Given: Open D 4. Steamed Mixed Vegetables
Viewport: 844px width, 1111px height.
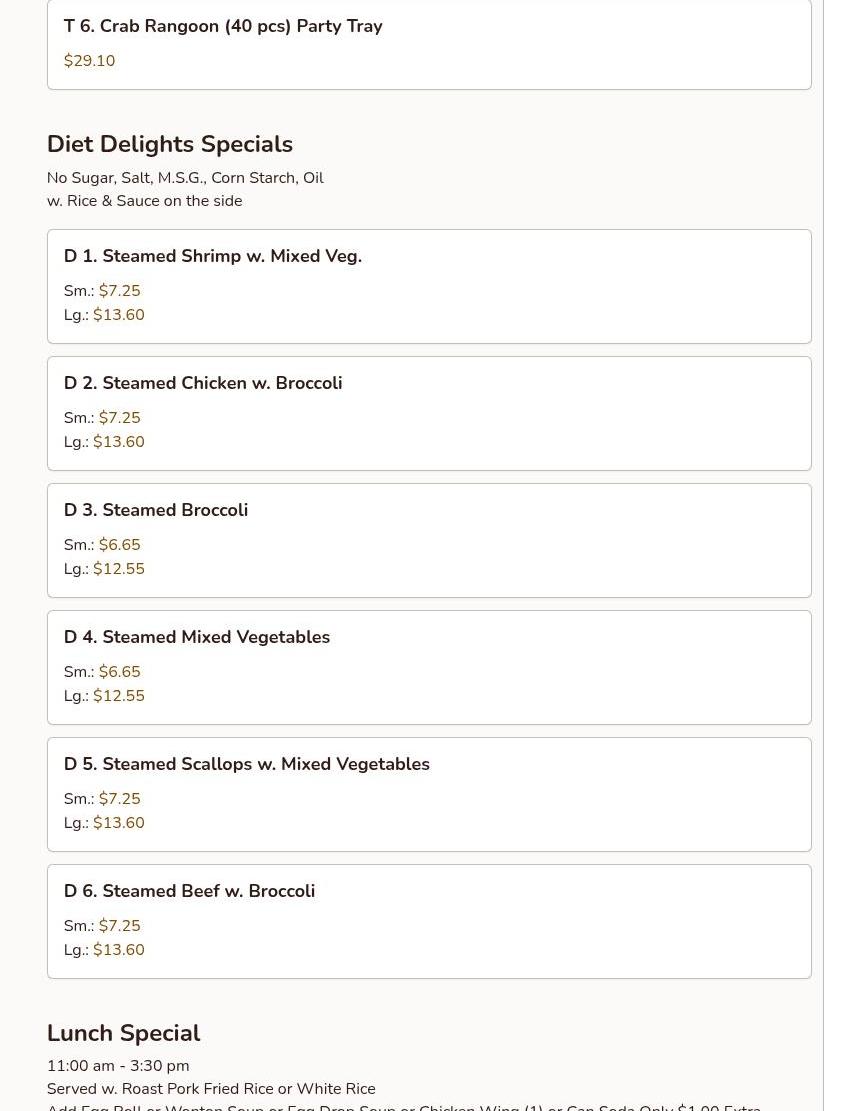Looking at the screenshot, I should pyautogui.click(x=196, y=637).
